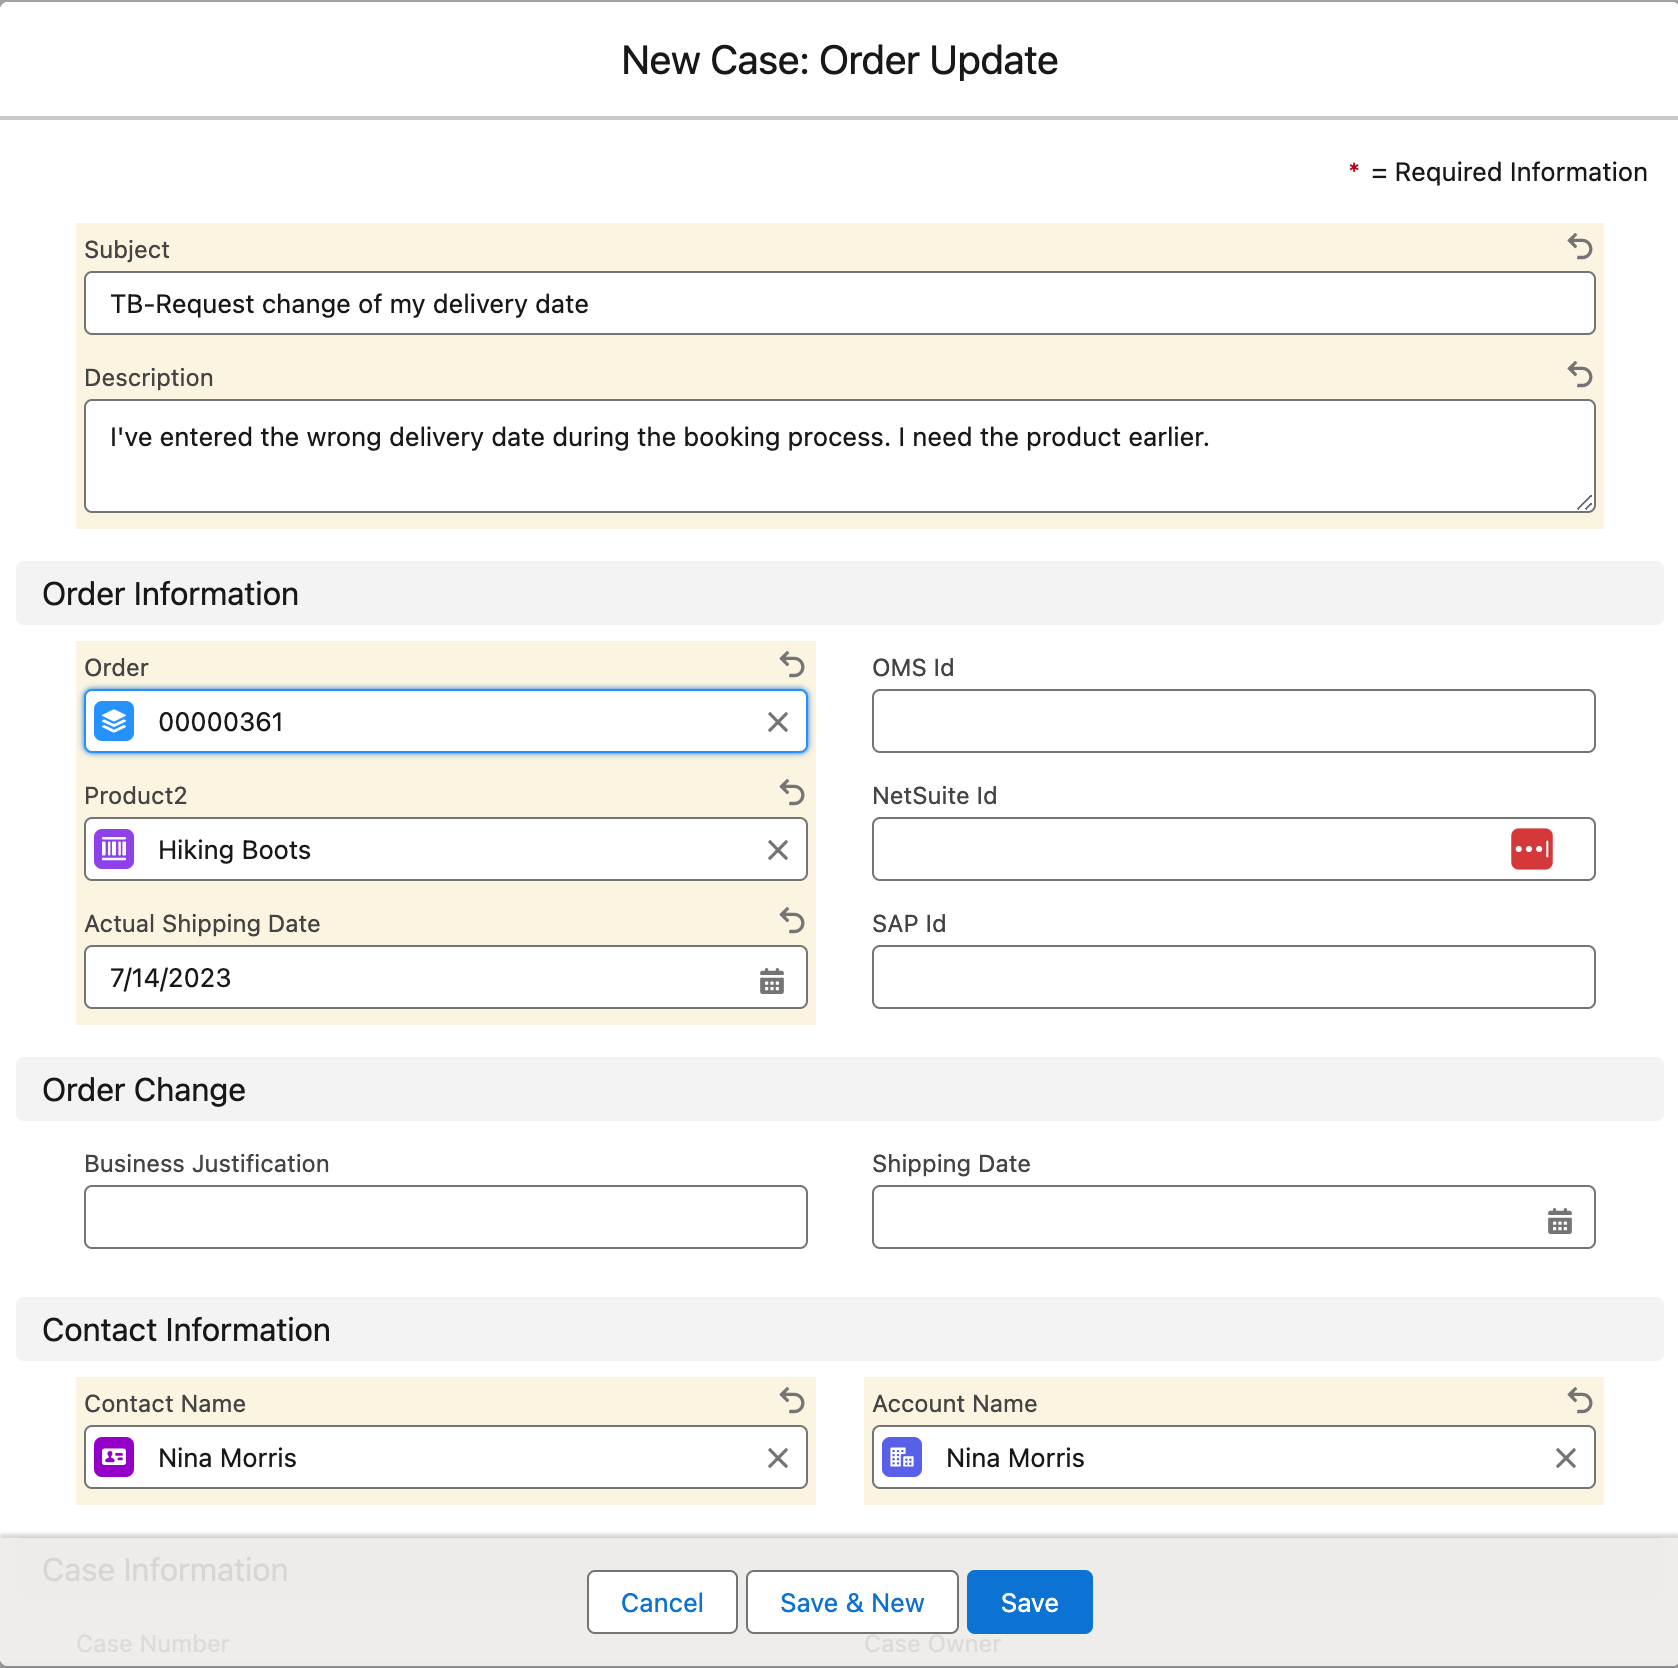Focus the OMS Id input
Screen dimensions: 1678x1668
click(1233, 721)
